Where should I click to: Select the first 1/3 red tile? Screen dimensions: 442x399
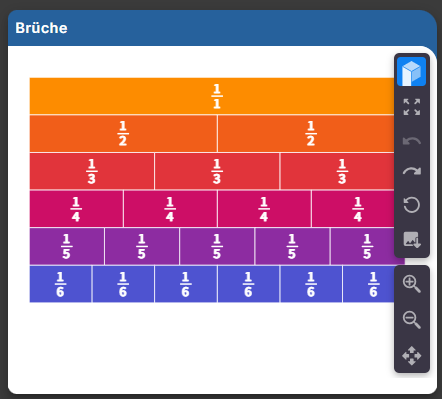pyautogui.click(x=92, y=171)
